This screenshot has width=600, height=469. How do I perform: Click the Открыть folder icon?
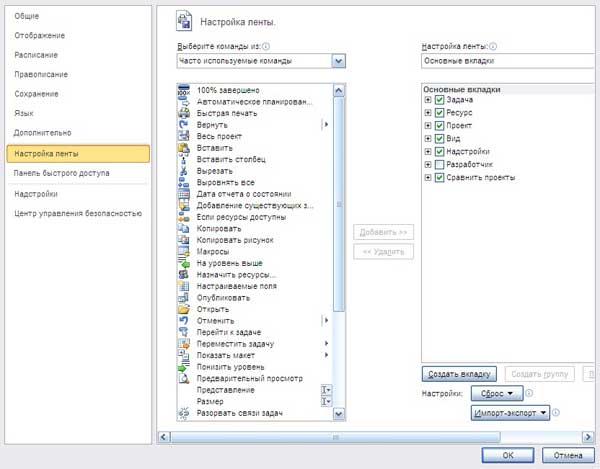pos(184,309)
